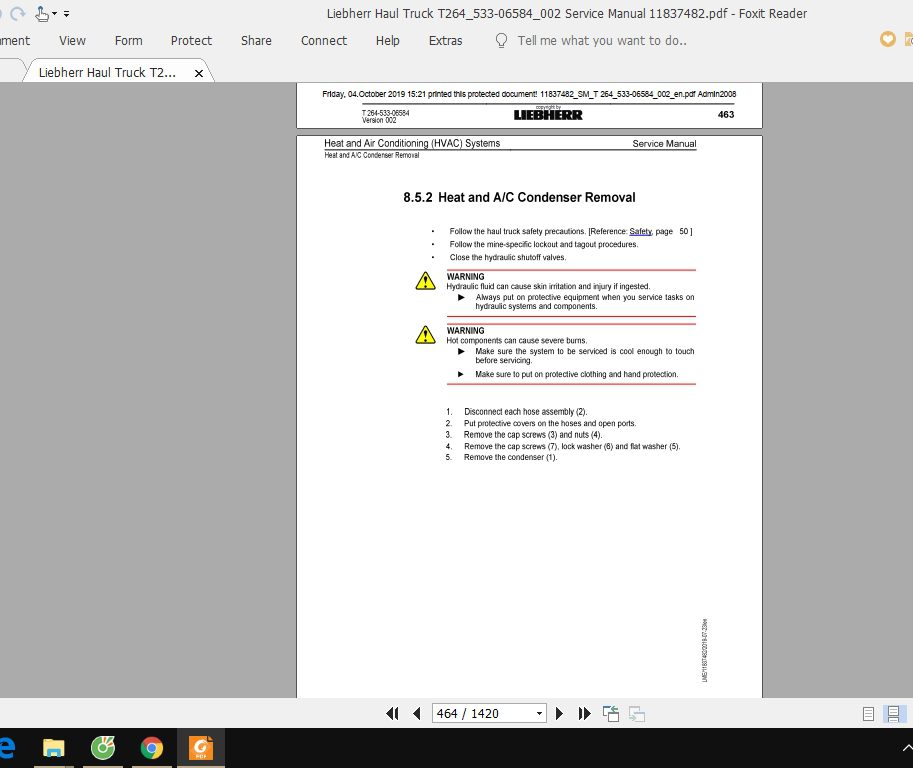Open the Hand tool dropdown arrow

click(53, 13)
